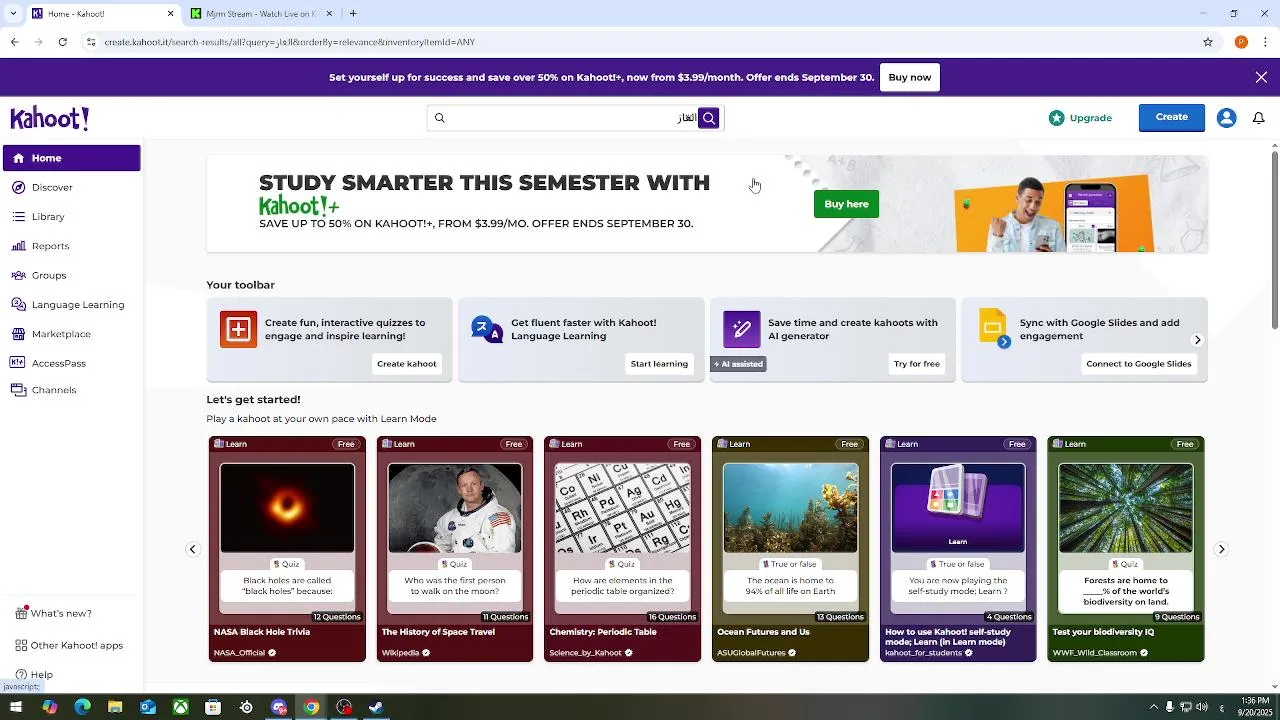This screenshot has width=1280, height=720.
Task: Open Ocean Futures and Us thumbnail
Action: pos(791,508)
